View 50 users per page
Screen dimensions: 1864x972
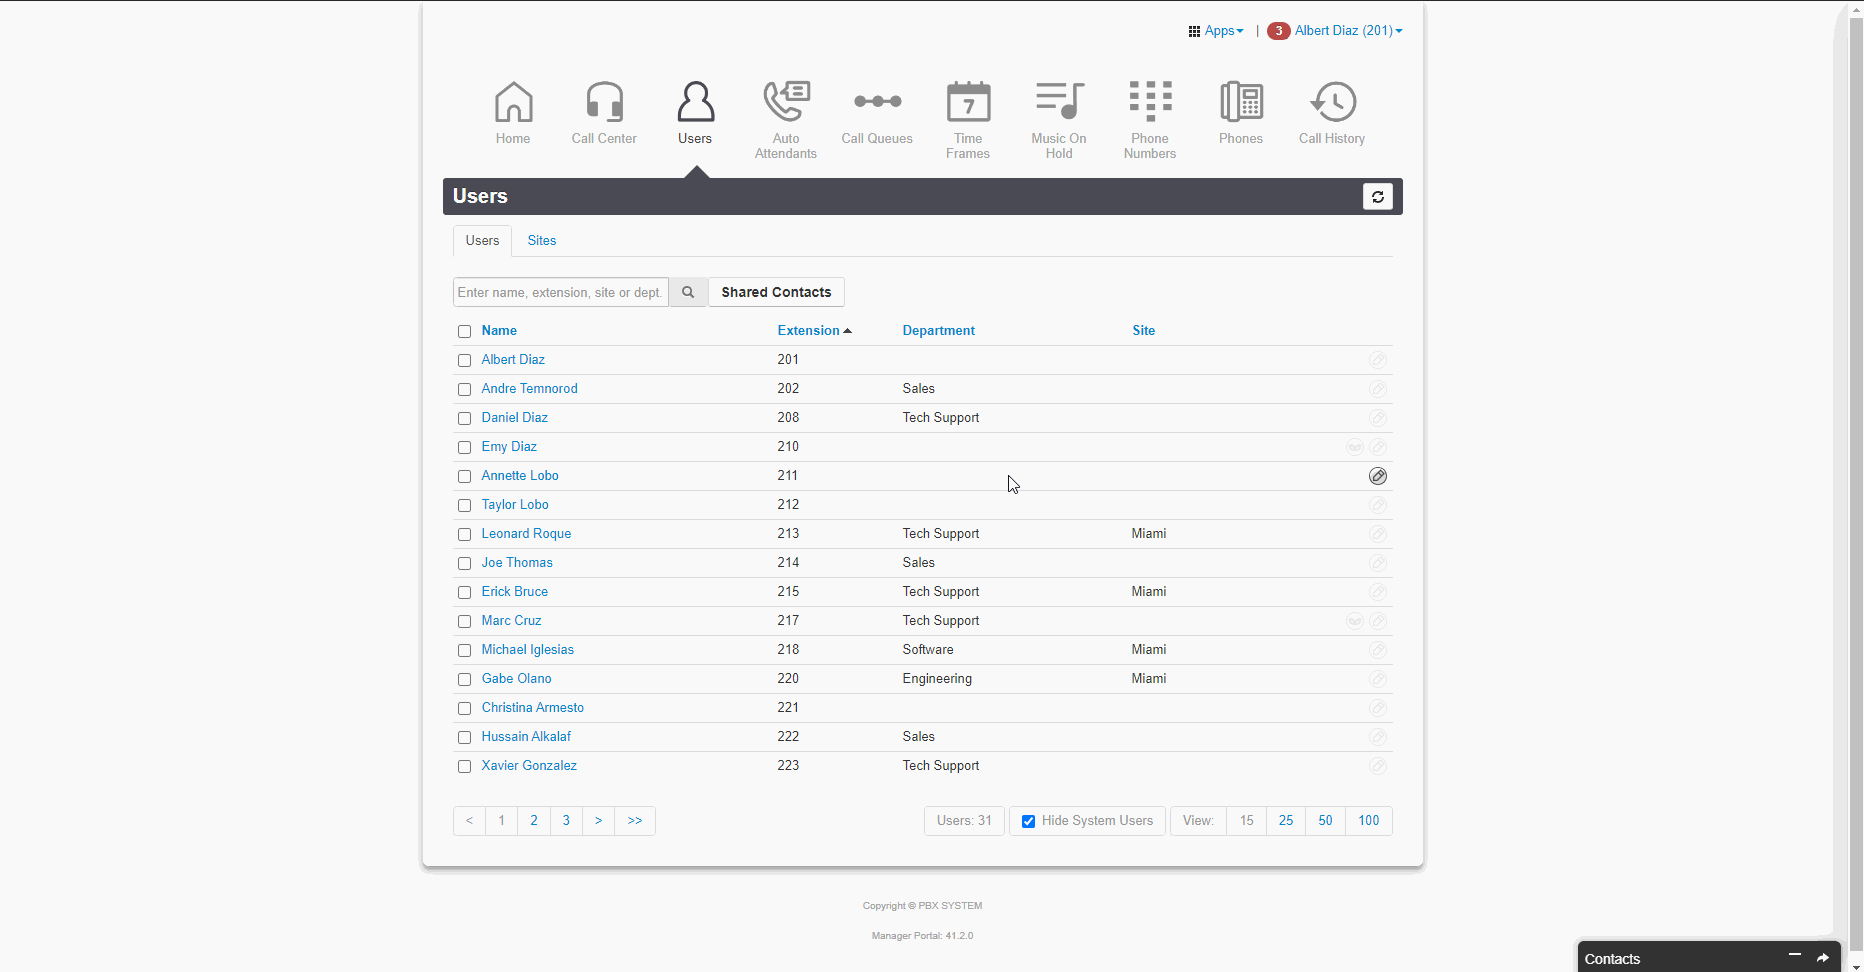[1325, 821]
